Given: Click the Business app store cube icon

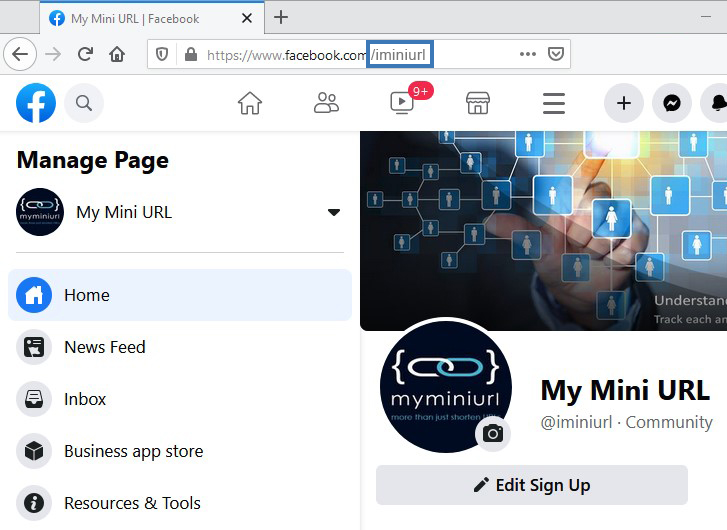Looking at the screenshot, I should (34, 451).
